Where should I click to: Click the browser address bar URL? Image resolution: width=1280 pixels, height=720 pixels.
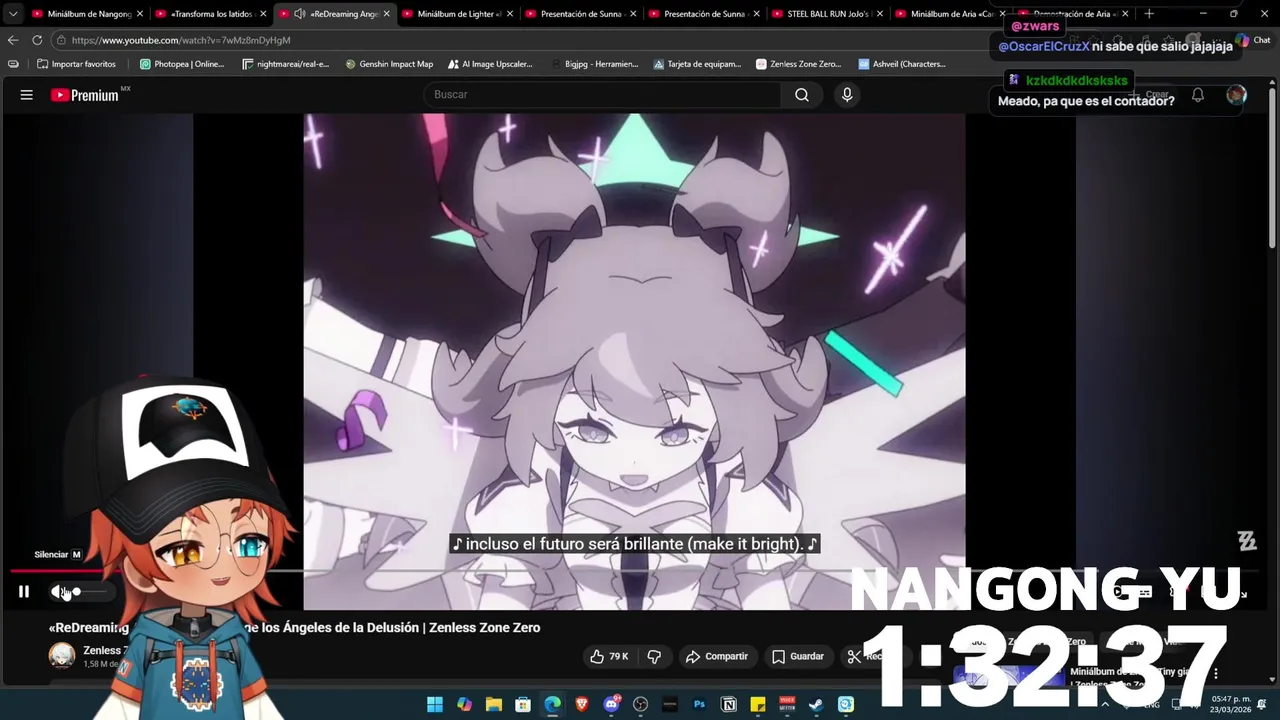[181, 40]
